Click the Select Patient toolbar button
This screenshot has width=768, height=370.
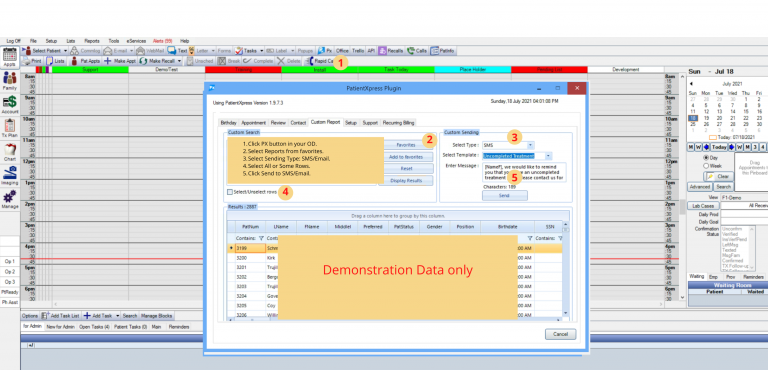click(43, 50)
